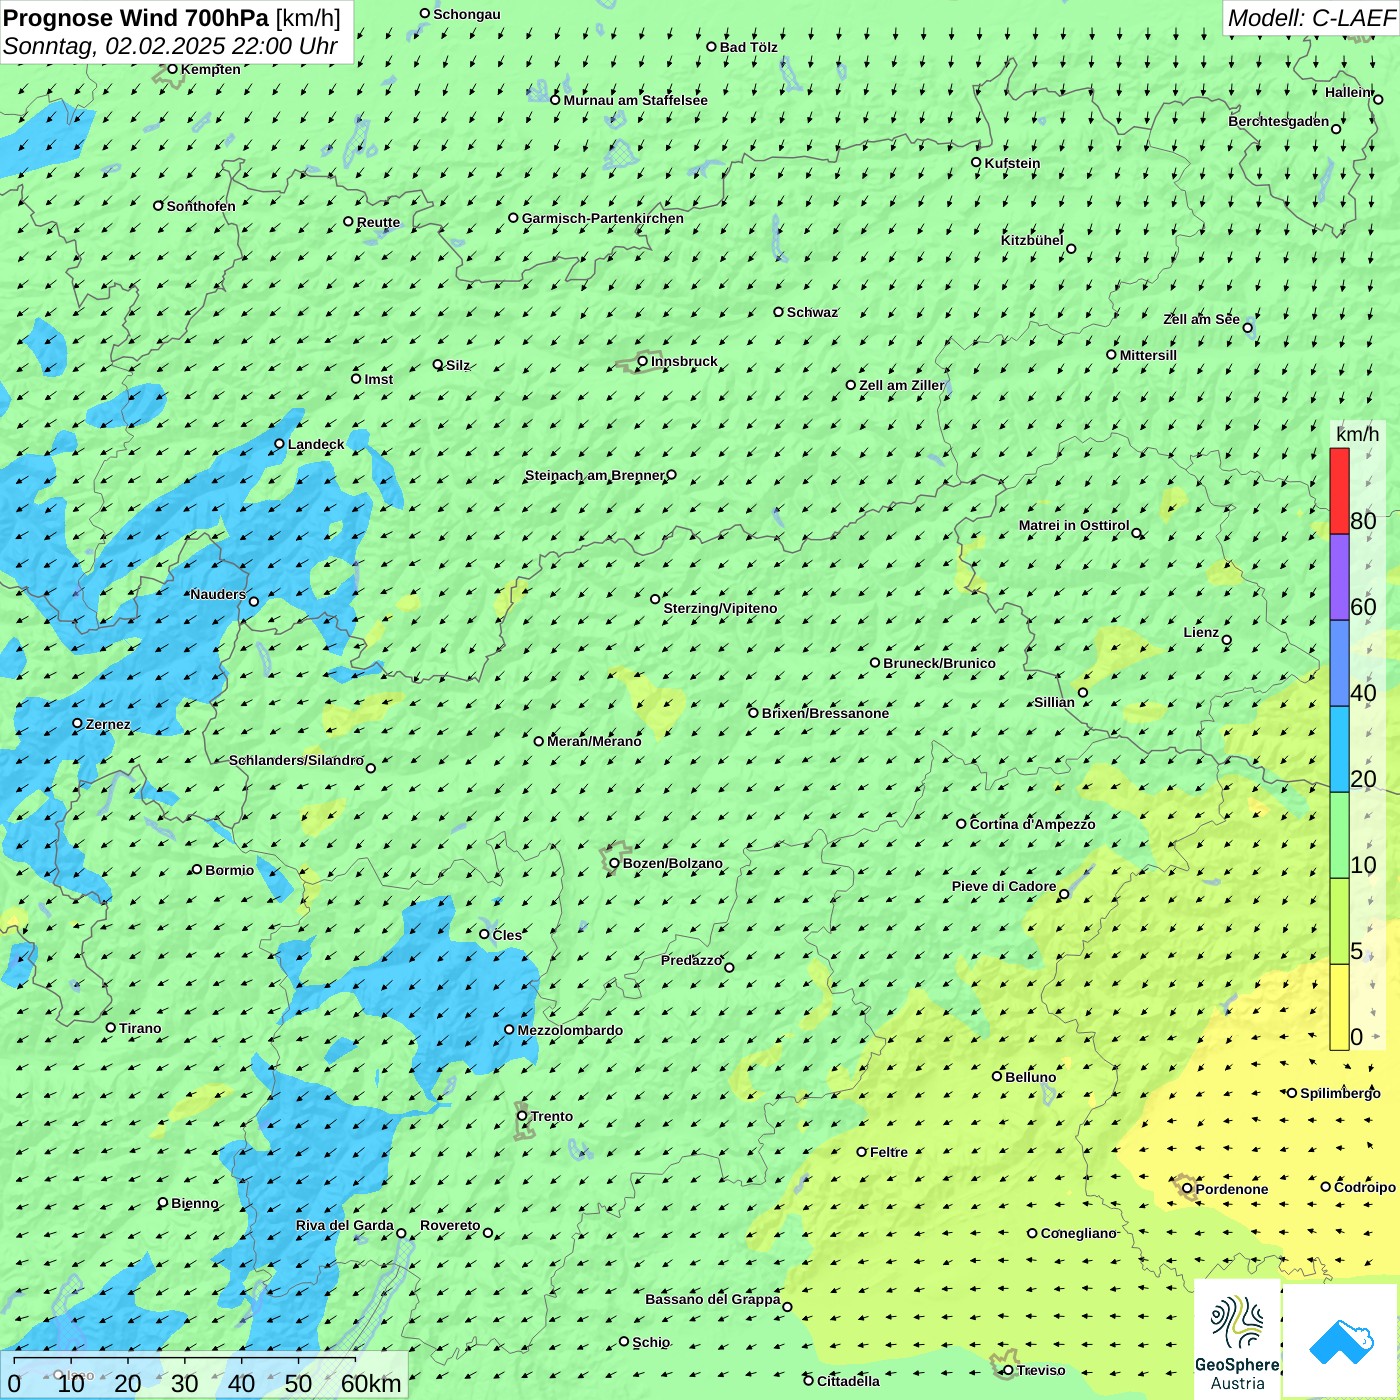Click the Lienz city marker
Image resolution: width=1400 pixels, height=1400 pixels.
pos(1227,640)
